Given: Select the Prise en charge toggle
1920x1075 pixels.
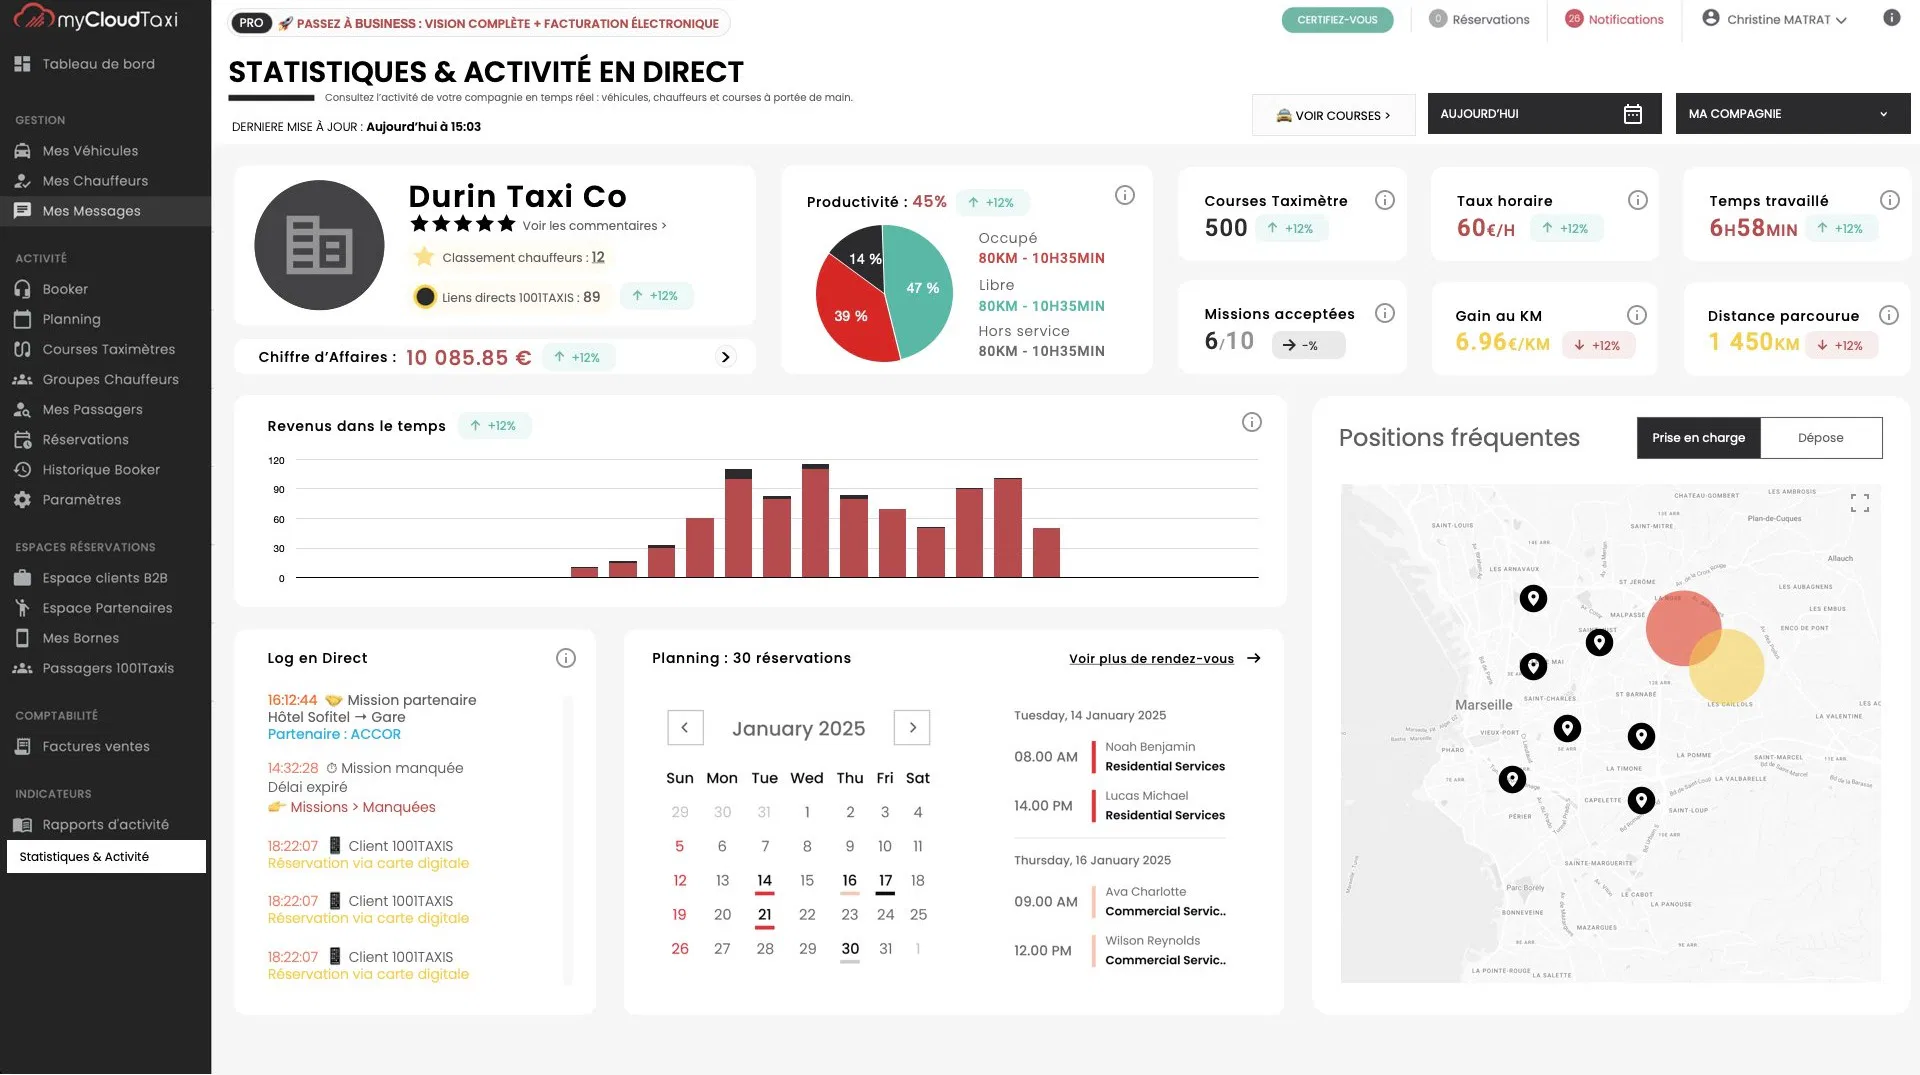Looking at the screenshot, I should click(x=1698, y=438).
